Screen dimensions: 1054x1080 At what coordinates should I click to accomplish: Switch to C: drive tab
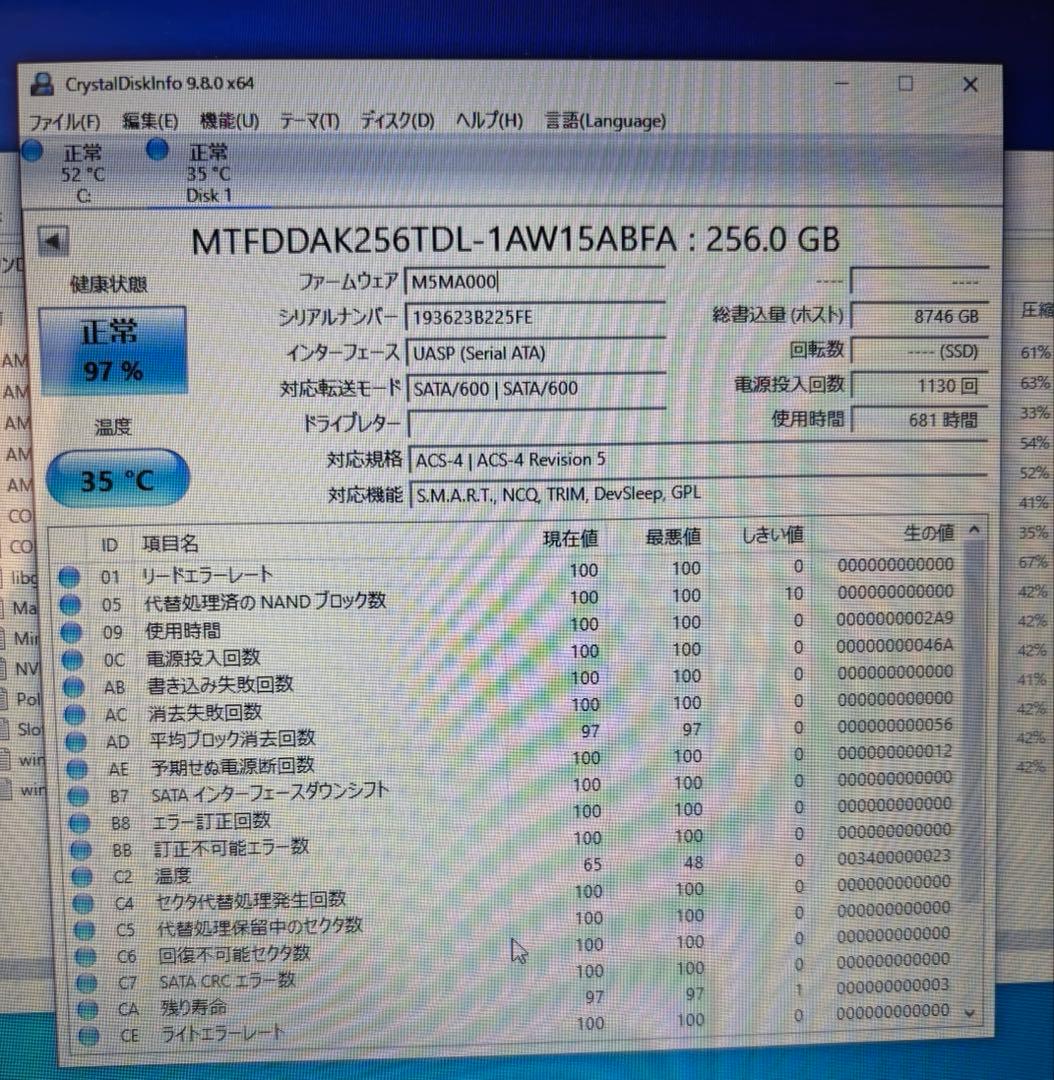point(83,174)
